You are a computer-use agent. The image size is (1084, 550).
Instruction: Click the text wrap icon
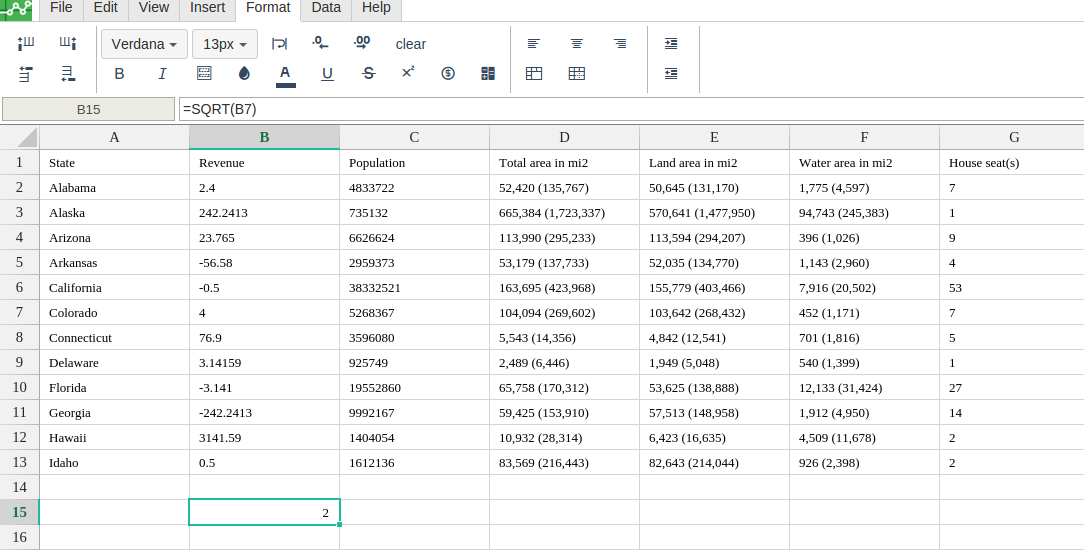pyautogui.click(x=280, y=43)
